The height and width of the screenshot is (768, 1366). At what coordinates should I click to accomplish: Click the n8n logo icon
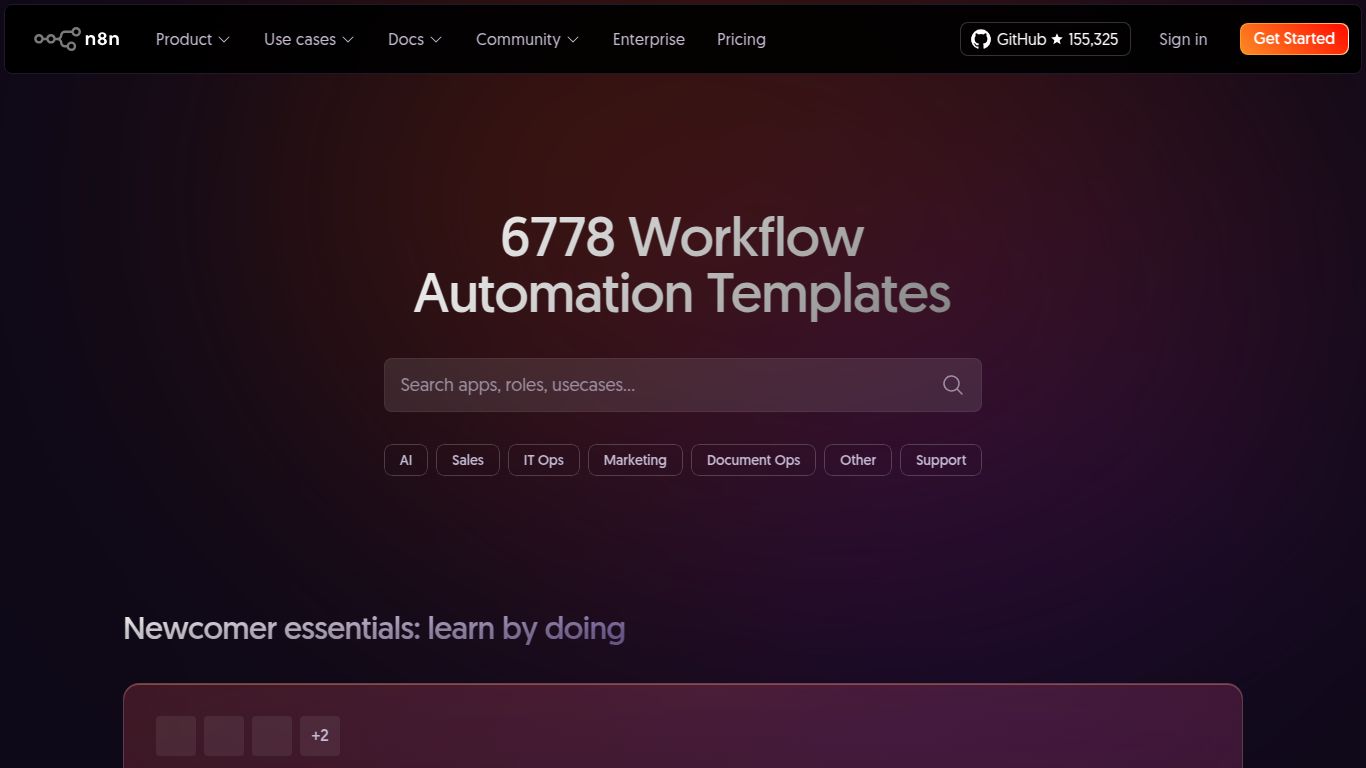(x=57, y=38)
